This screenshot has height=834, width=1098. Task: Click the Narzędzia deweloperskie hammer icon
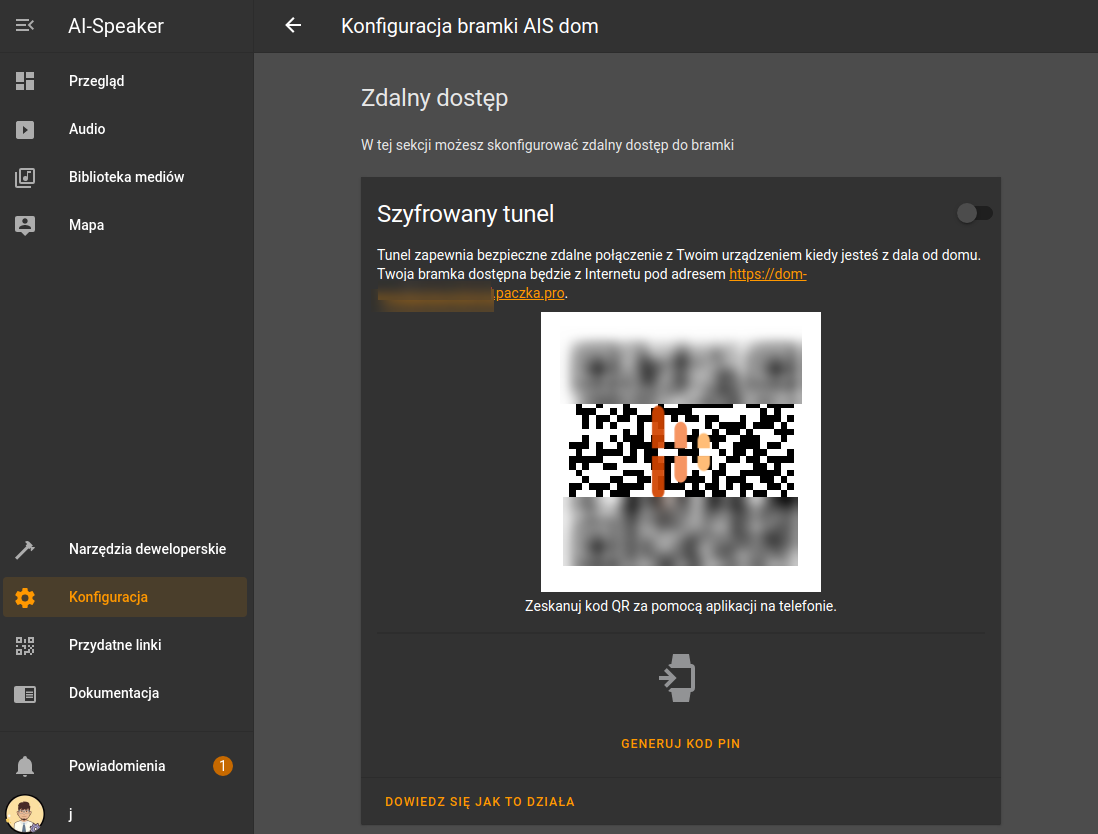pos(25,550)
